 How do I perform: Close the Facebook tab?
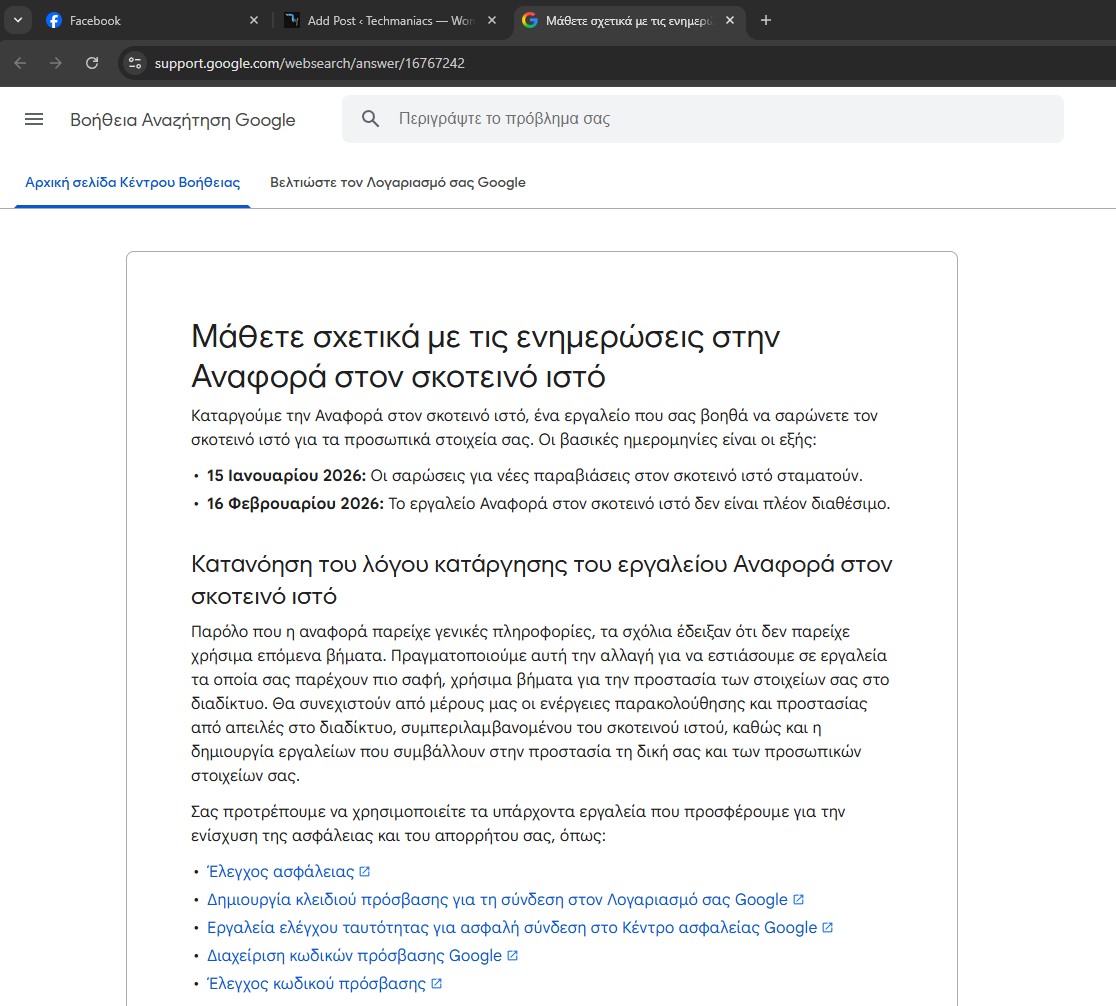click(x=253, y=20)
